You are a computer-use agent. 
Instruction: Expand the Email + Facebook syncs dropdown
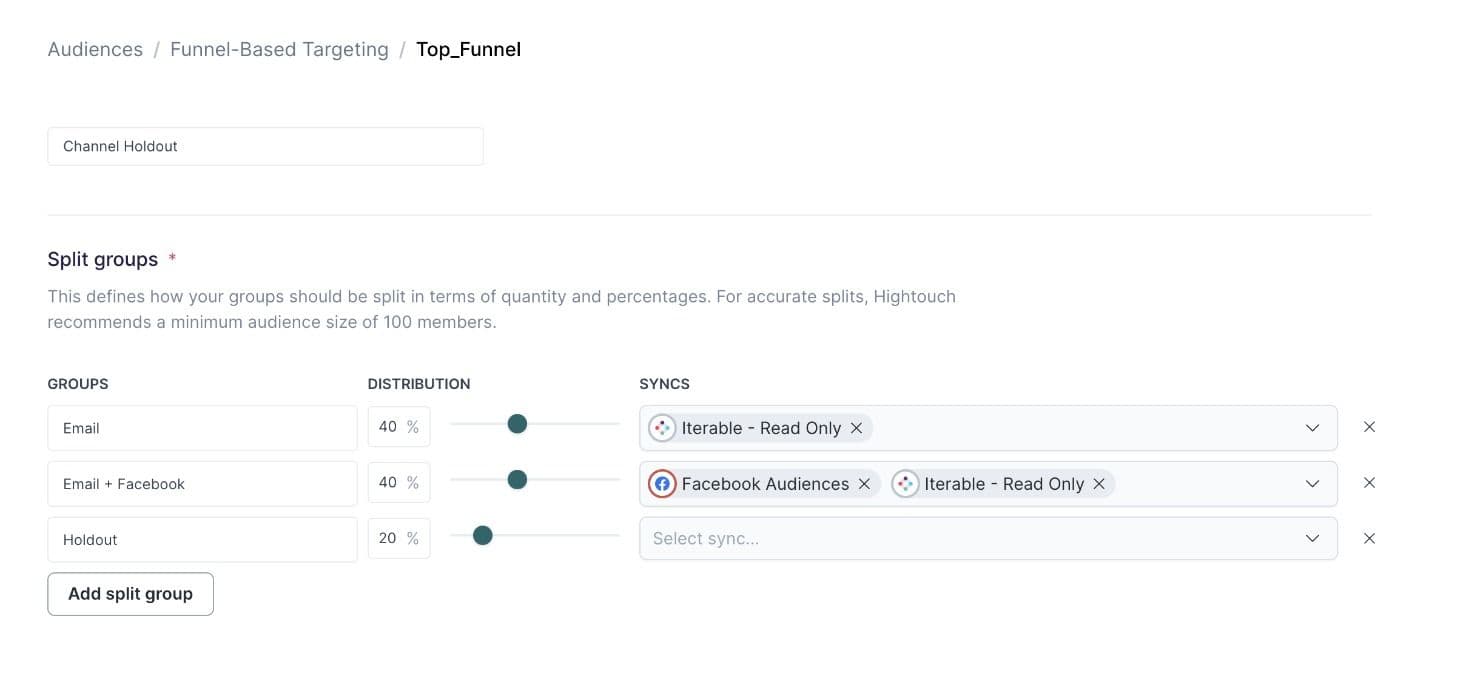point(1312,483)
